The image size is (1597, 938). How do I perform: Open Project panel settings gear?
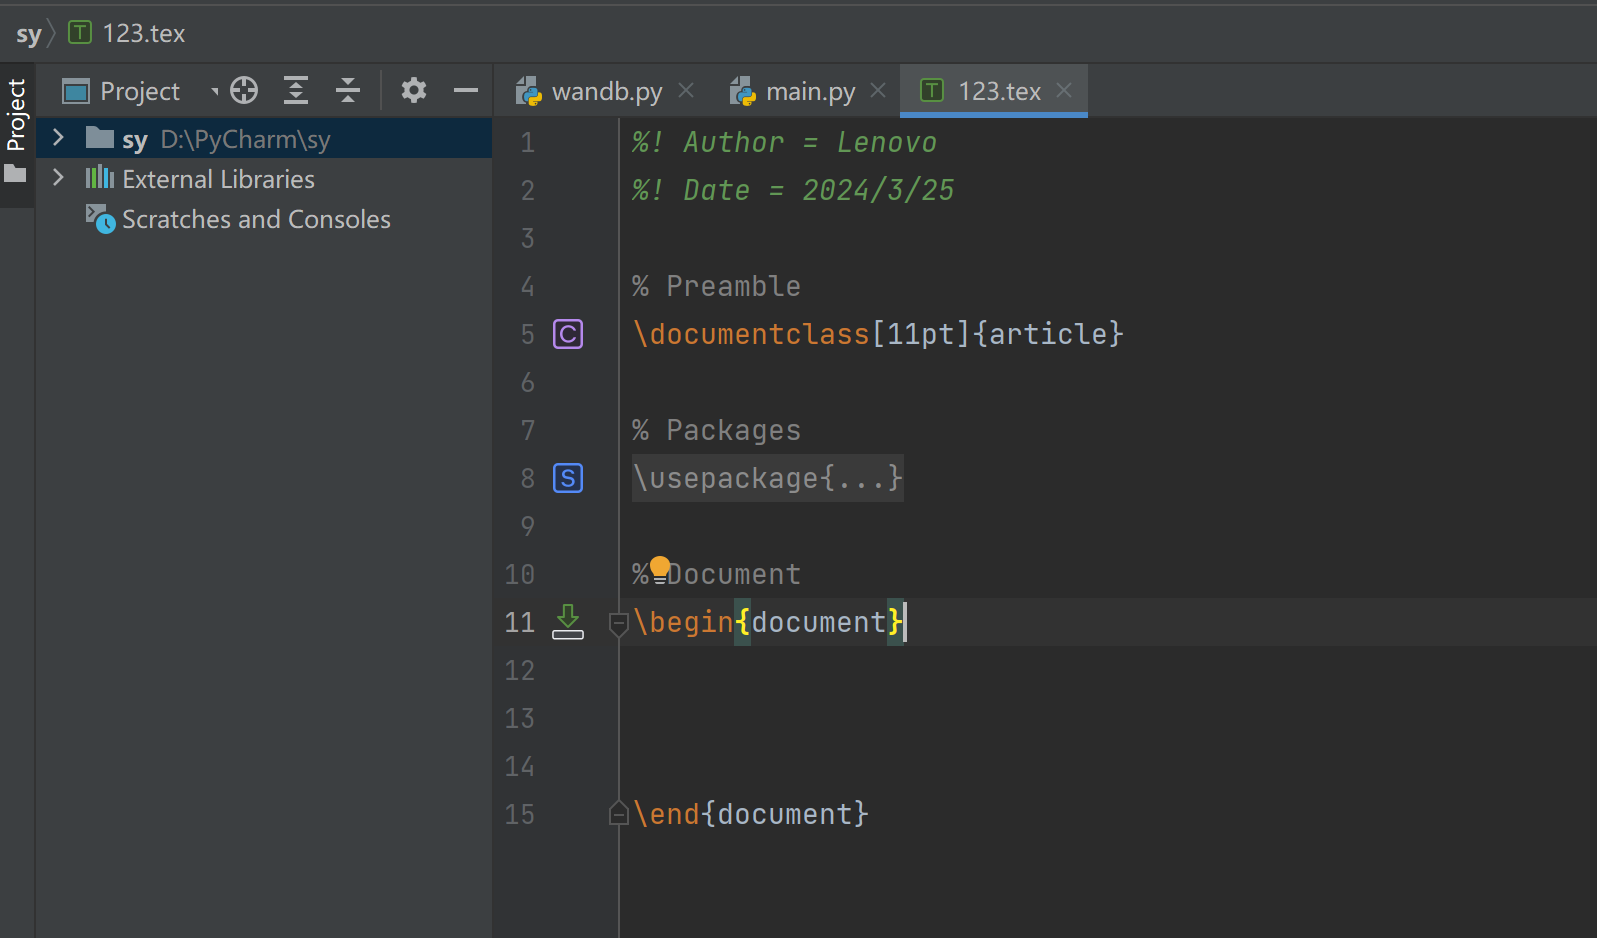tap(414, 91)
